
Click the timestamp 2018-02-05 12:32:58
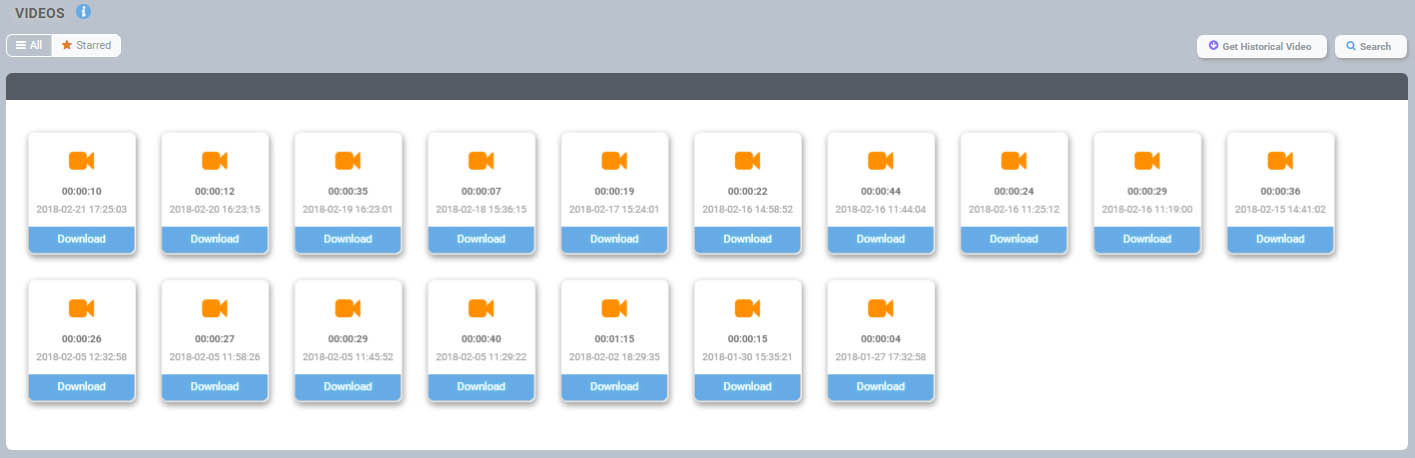[x=82, y=357]
